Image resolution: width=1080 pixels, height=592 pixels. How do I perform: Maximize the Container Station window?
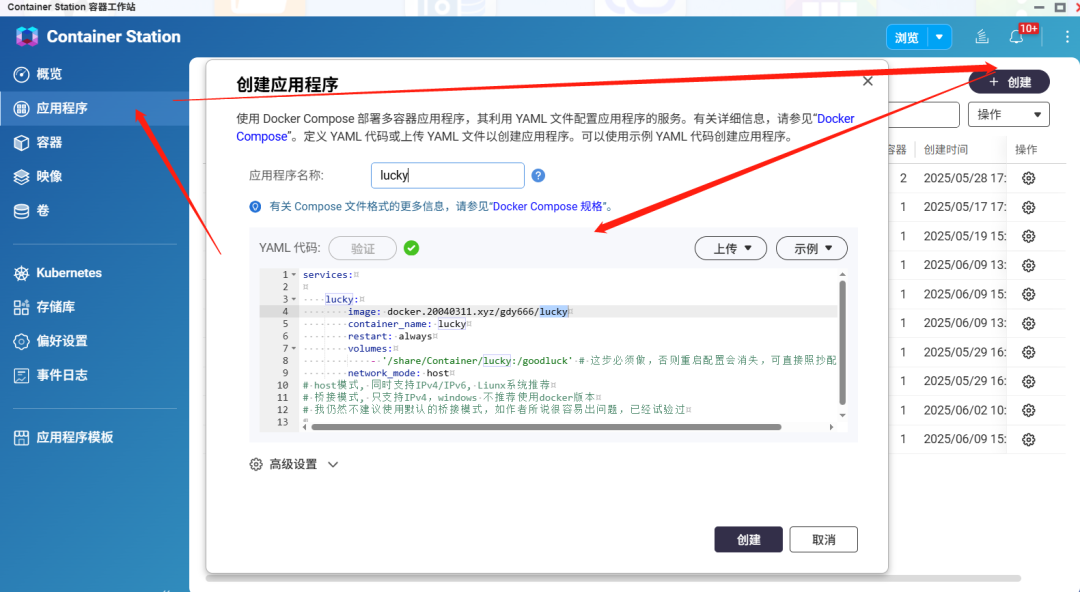[x=1060, y=8]
